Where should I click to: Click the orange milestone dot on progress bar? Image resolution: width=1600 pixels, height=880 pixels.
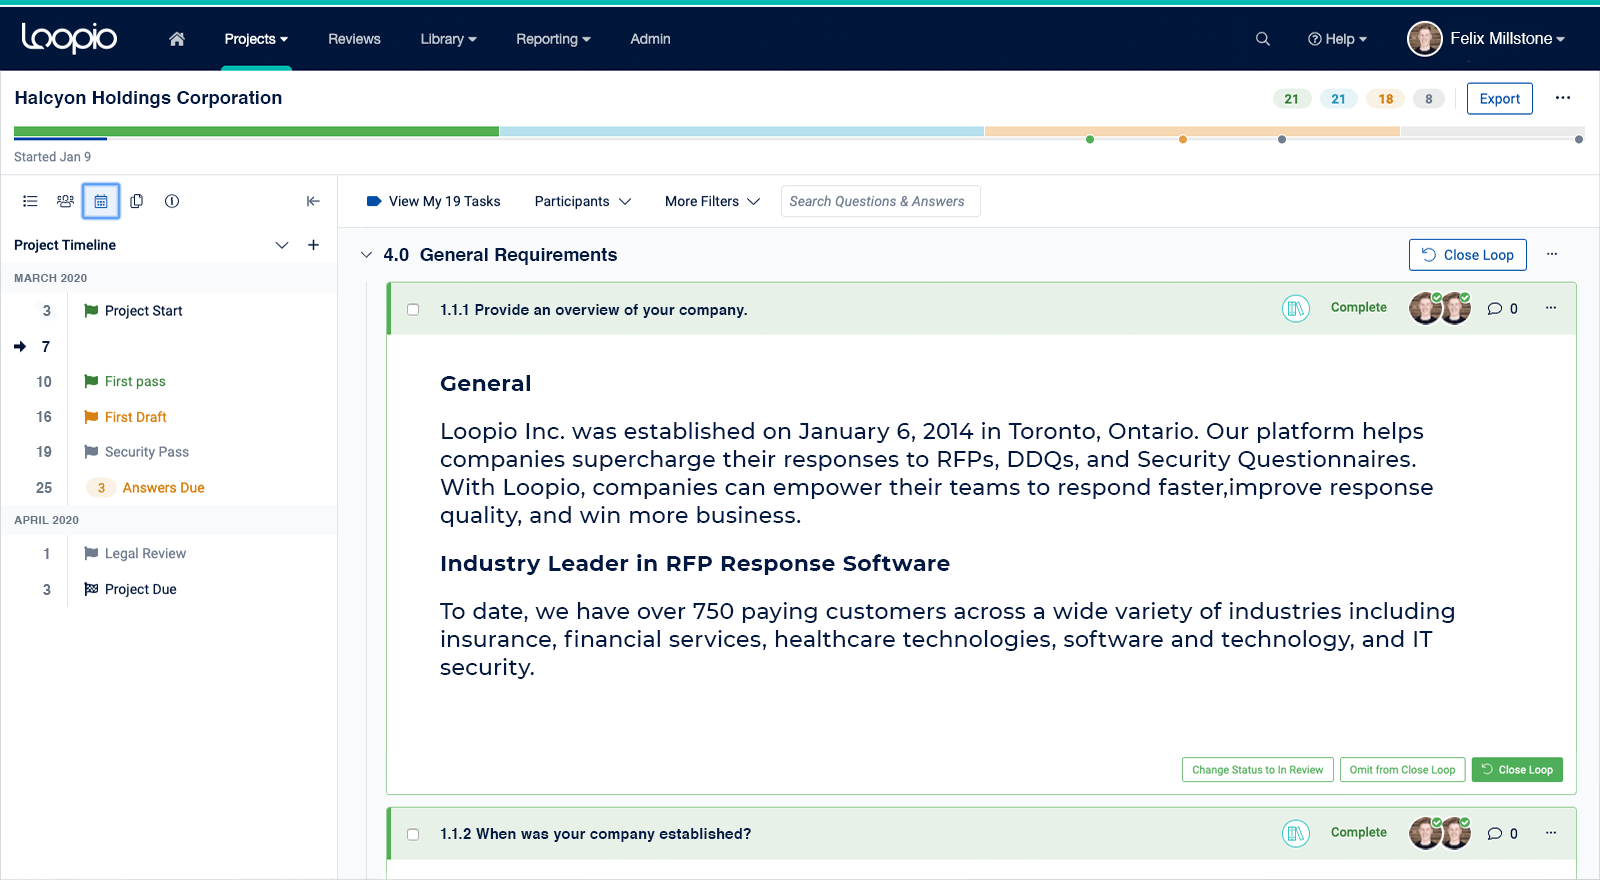[x=1183, y=140]
